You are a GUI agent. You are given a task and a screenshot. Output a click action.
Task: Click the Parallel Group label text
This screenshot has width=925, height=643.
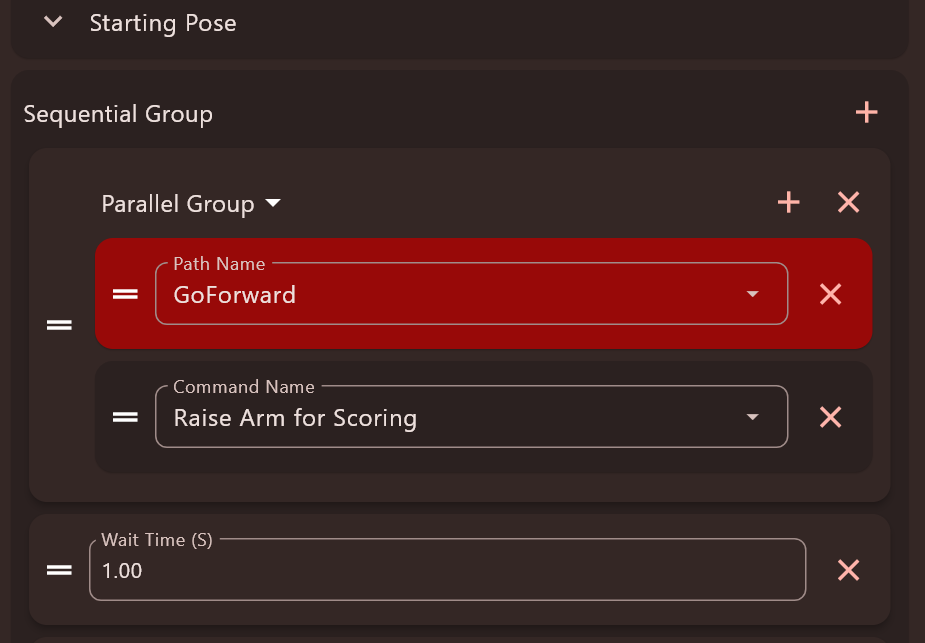[x=178, y=204]
